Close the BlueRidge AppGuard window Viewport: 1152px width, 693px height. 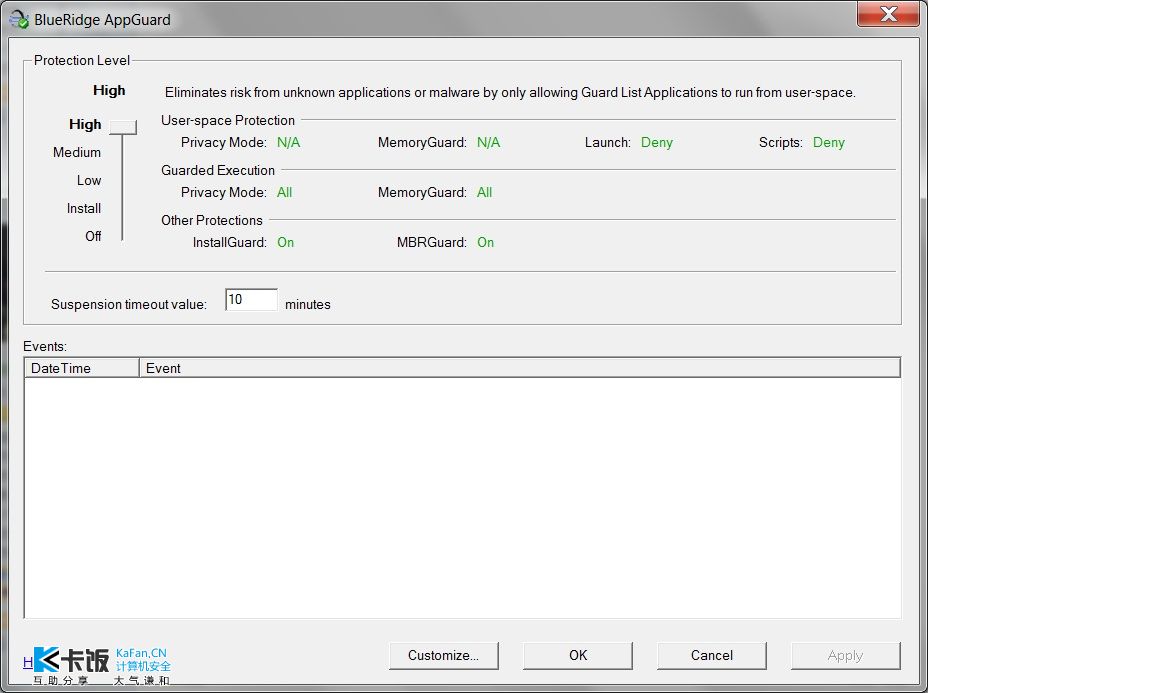888,14
